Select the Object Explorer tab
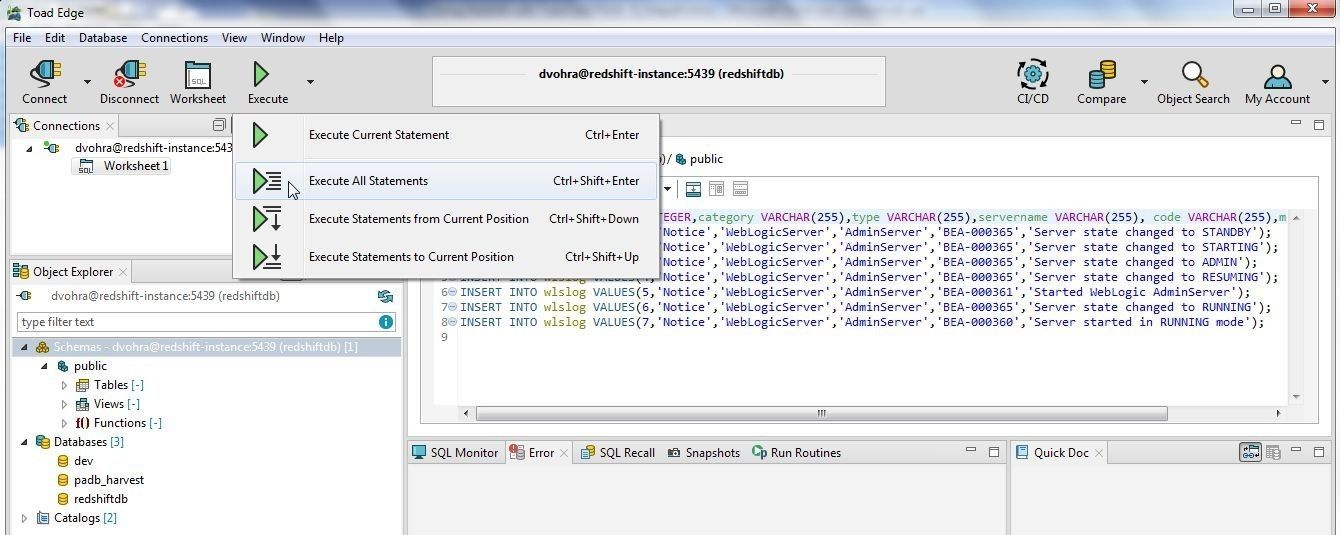 click(x=74, y=272)
